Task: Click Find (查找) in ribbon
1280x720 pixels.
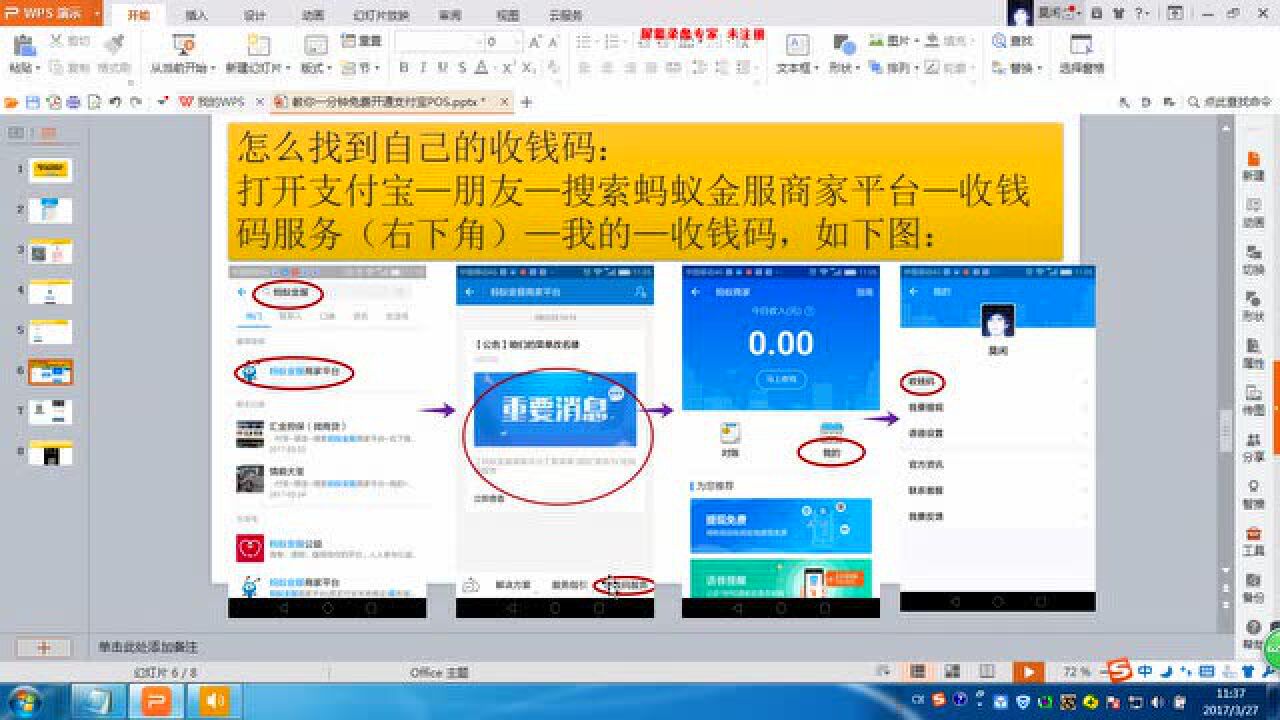Action: coord(1013,41)
